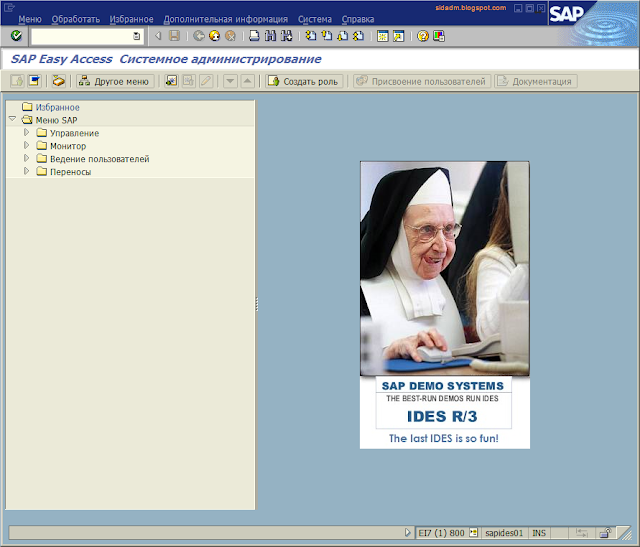This screenshot has height=547, width=640.
Task: Toggle INS insert mode in status bar
Action: pyautogui.click(x=540, y=533)
